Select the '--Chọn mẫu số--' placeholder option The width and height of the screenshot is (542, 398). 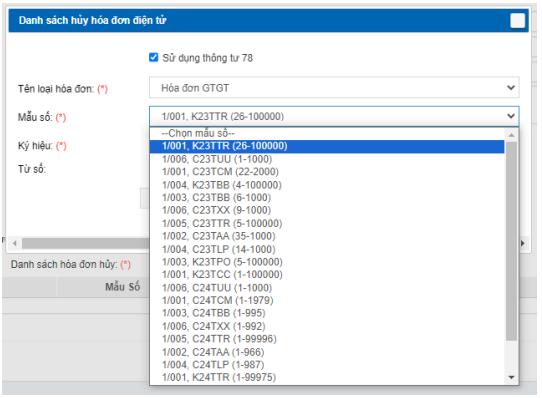click(x=327, y=133)
